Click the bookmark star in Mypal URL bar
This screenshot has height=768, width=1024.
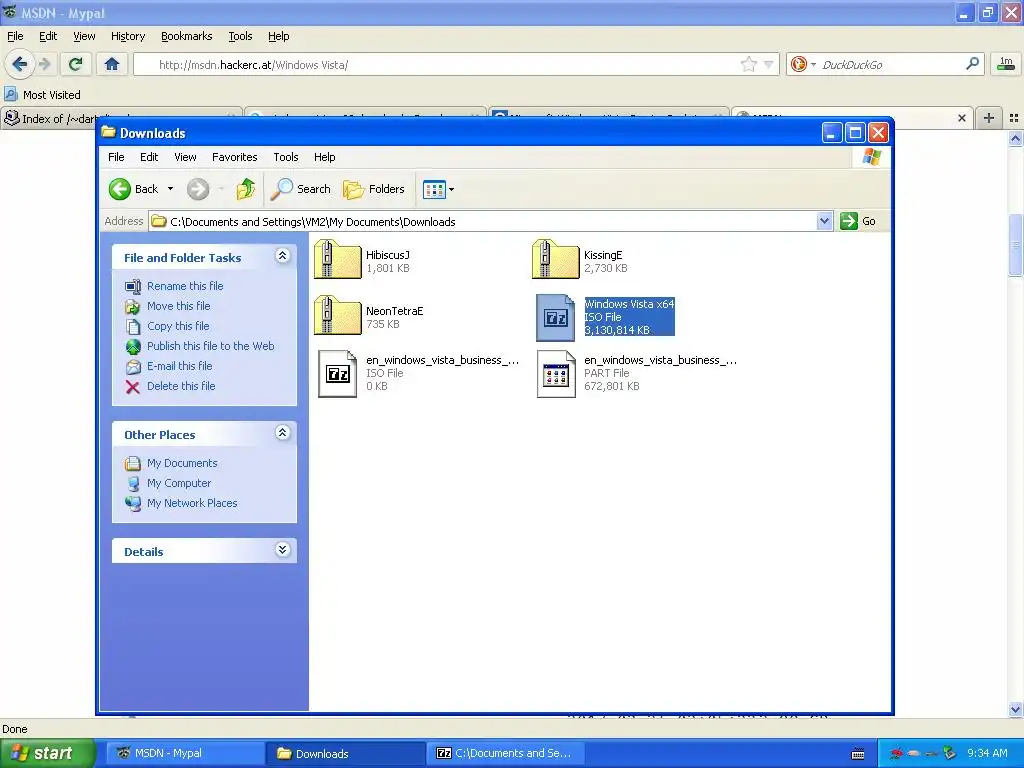748,64
